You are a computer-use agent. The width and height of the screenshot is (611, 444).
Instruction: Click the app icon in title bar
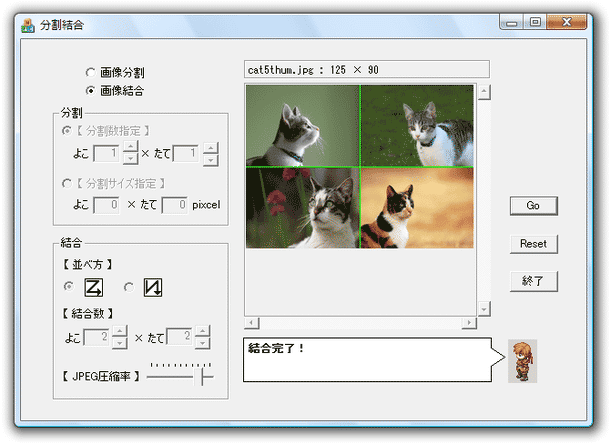coord(28,25)
